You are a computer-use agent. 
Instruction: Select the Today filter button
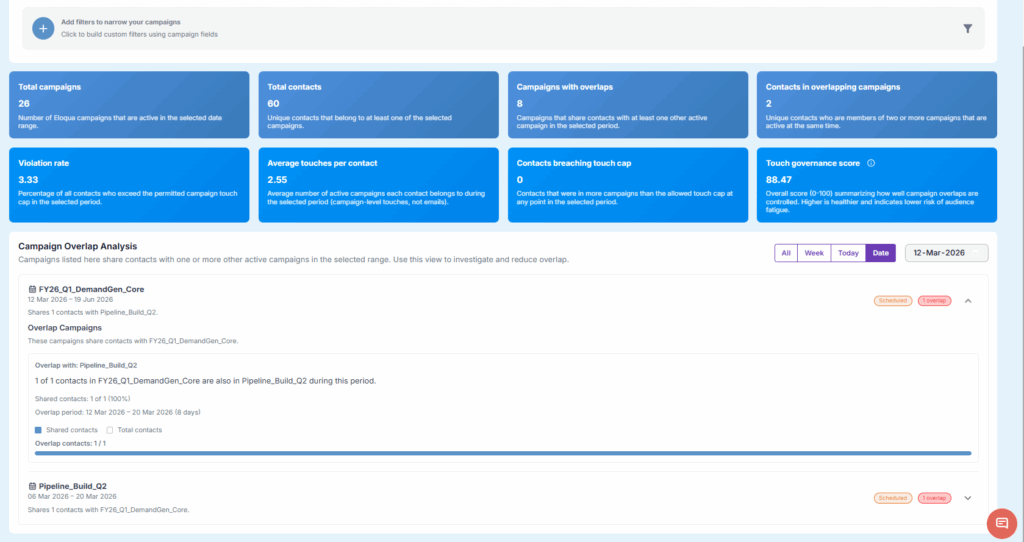click(848, 253)
